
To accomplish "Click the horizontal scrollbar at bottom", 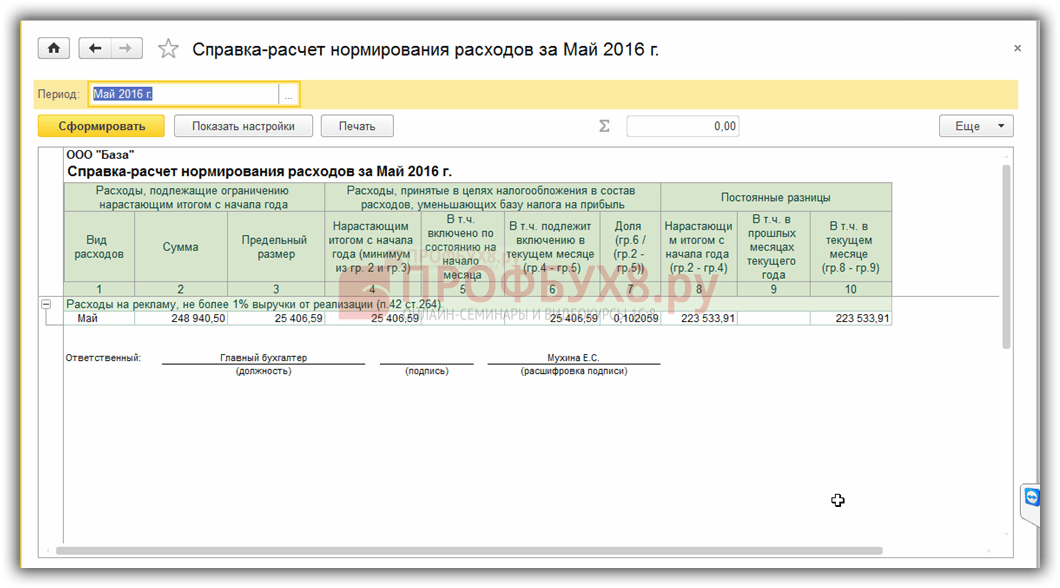I will point(470,550).
